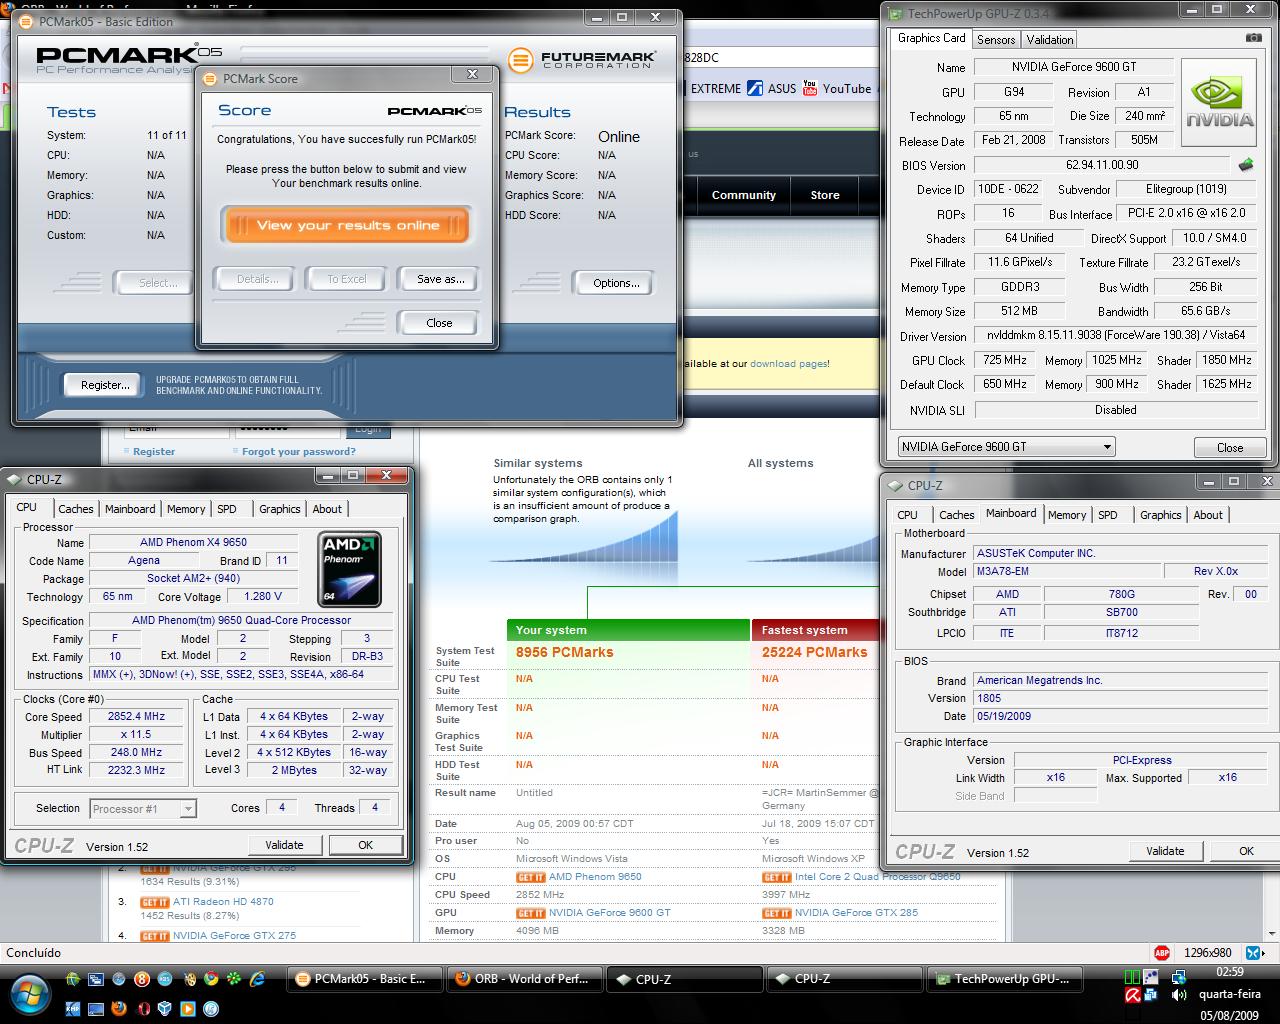Open the GPU-Z screenshot camera icon

click(1253, 38)
